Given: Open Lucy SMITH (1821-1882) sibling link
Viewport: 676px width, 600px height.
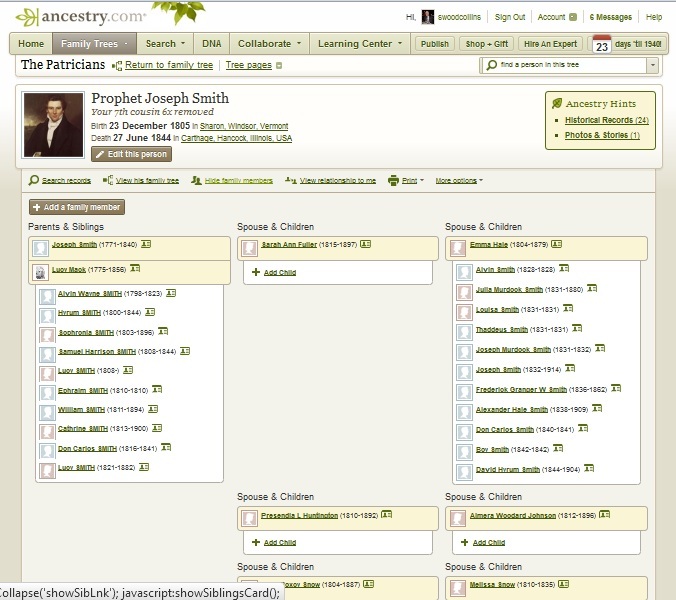Looking at the screenshot, I should coord(76,467).
